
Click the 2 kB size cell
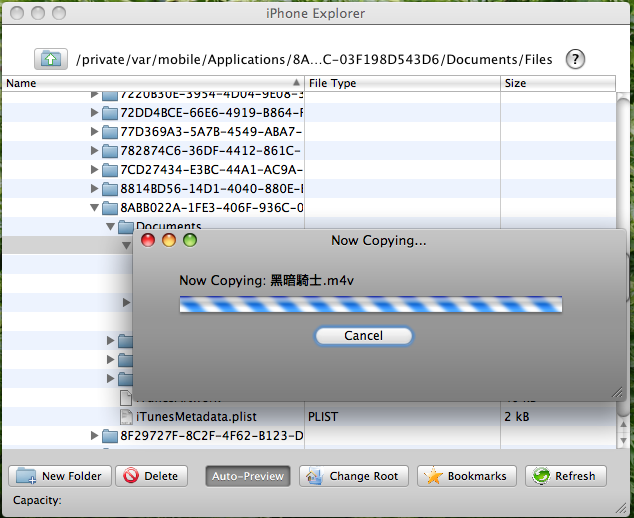(x=517, y=417)
